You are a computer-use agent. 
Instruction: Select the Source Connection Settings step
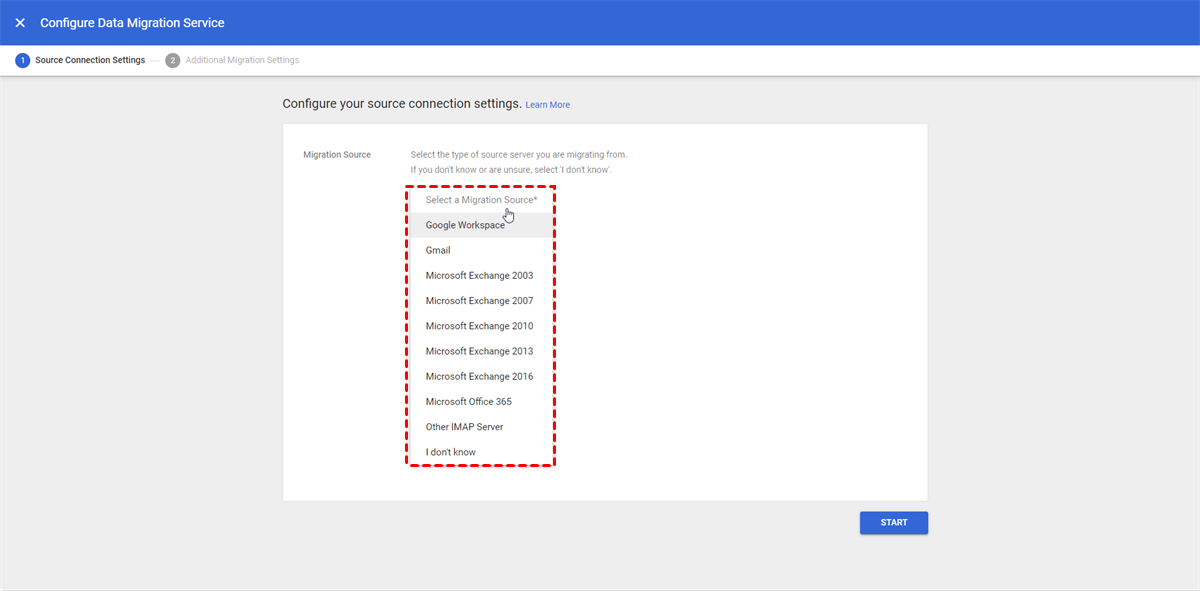[x=90, y=60]
